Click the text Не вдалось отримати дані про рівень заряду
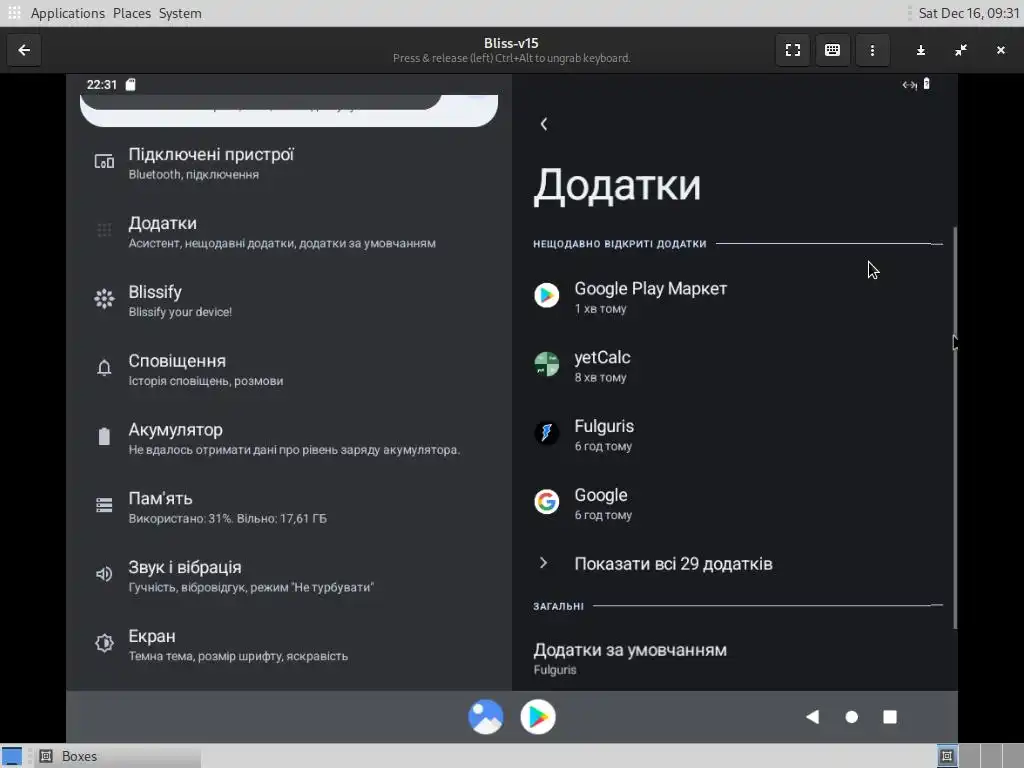This screenshot has height=768, width=1024. click(x=294, y=450)
